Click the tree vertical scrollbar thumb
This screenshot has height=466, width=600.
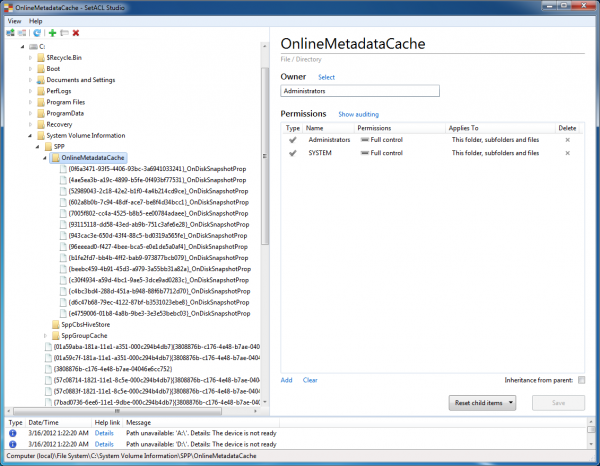pyautogui.click(x=264, y=156)
